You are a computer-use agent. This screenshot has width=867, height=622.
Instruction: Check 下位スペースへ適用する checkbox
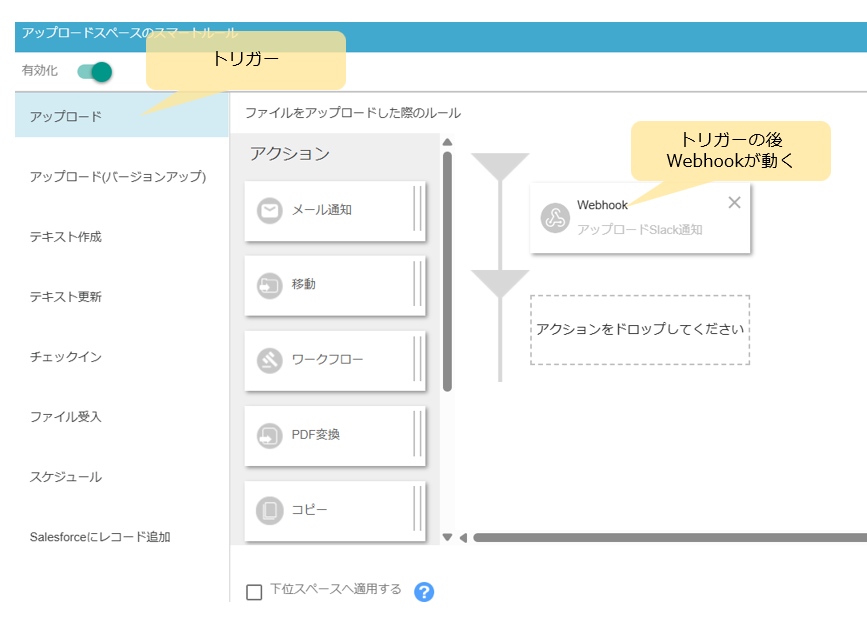(x=254, y=591)
